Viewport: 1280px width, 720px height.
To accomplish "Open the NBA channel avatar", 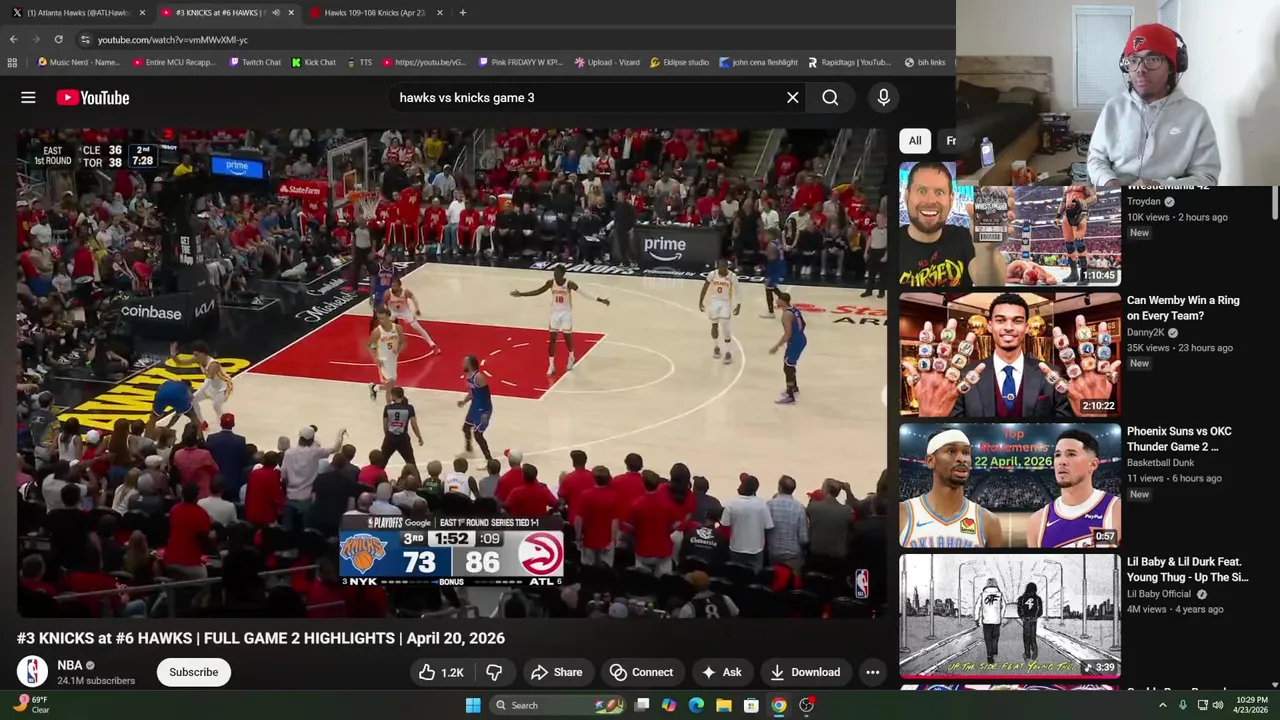I will pyautogui.click(x=32, y=672).
